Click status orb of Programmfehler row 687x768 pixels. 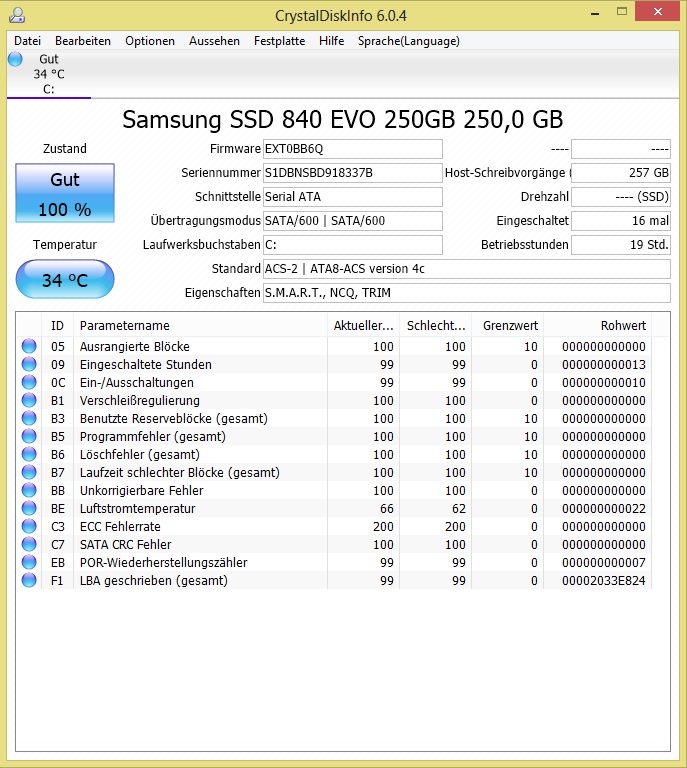click(x=29, y=436)
